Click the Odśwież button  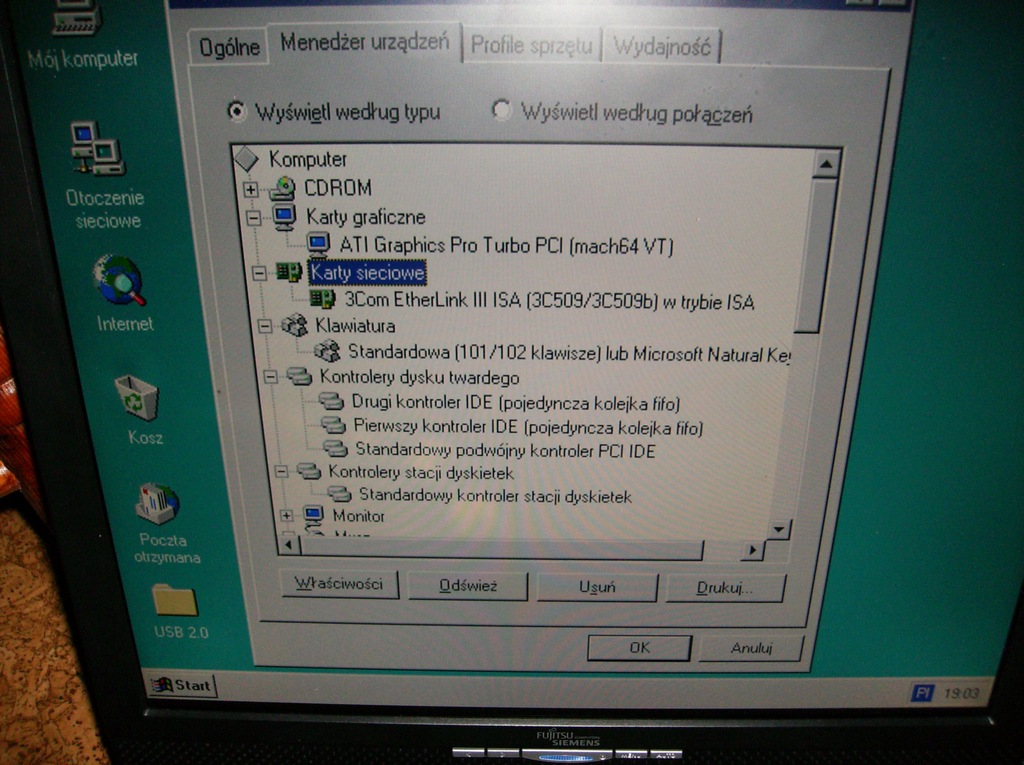pyautogui.click(x=468, y=586)
